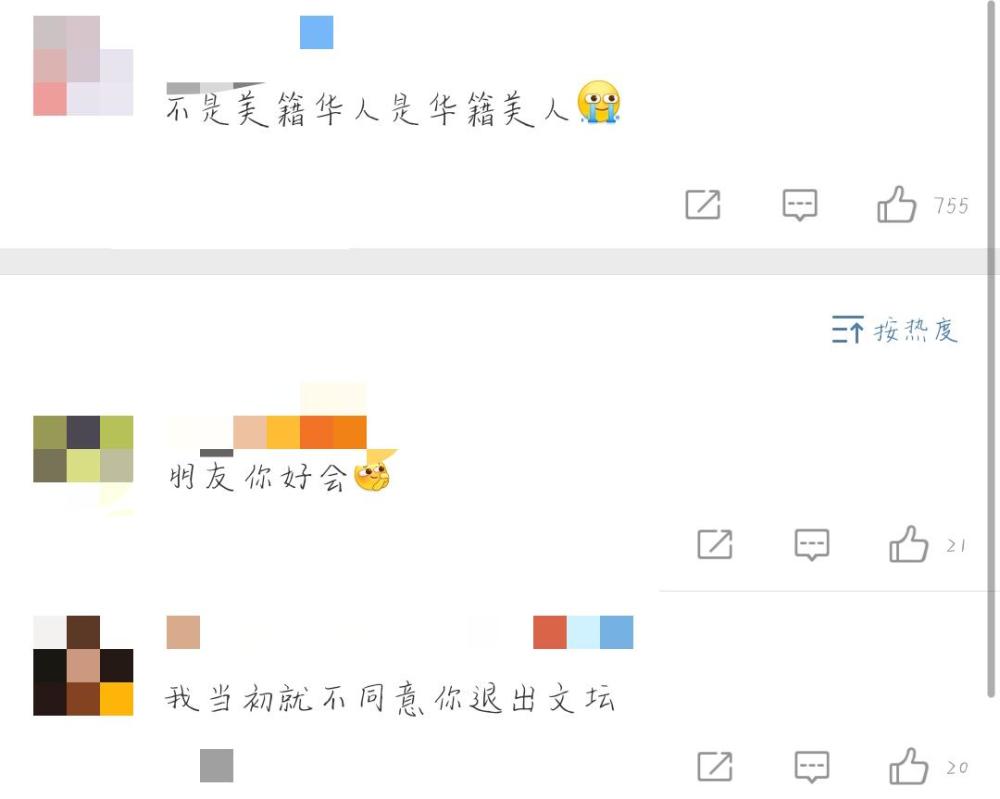Open comment text 我当初就不同意你退出文坛
The width and height of the screenshot is (1000, 799).
tap(390, 698)
